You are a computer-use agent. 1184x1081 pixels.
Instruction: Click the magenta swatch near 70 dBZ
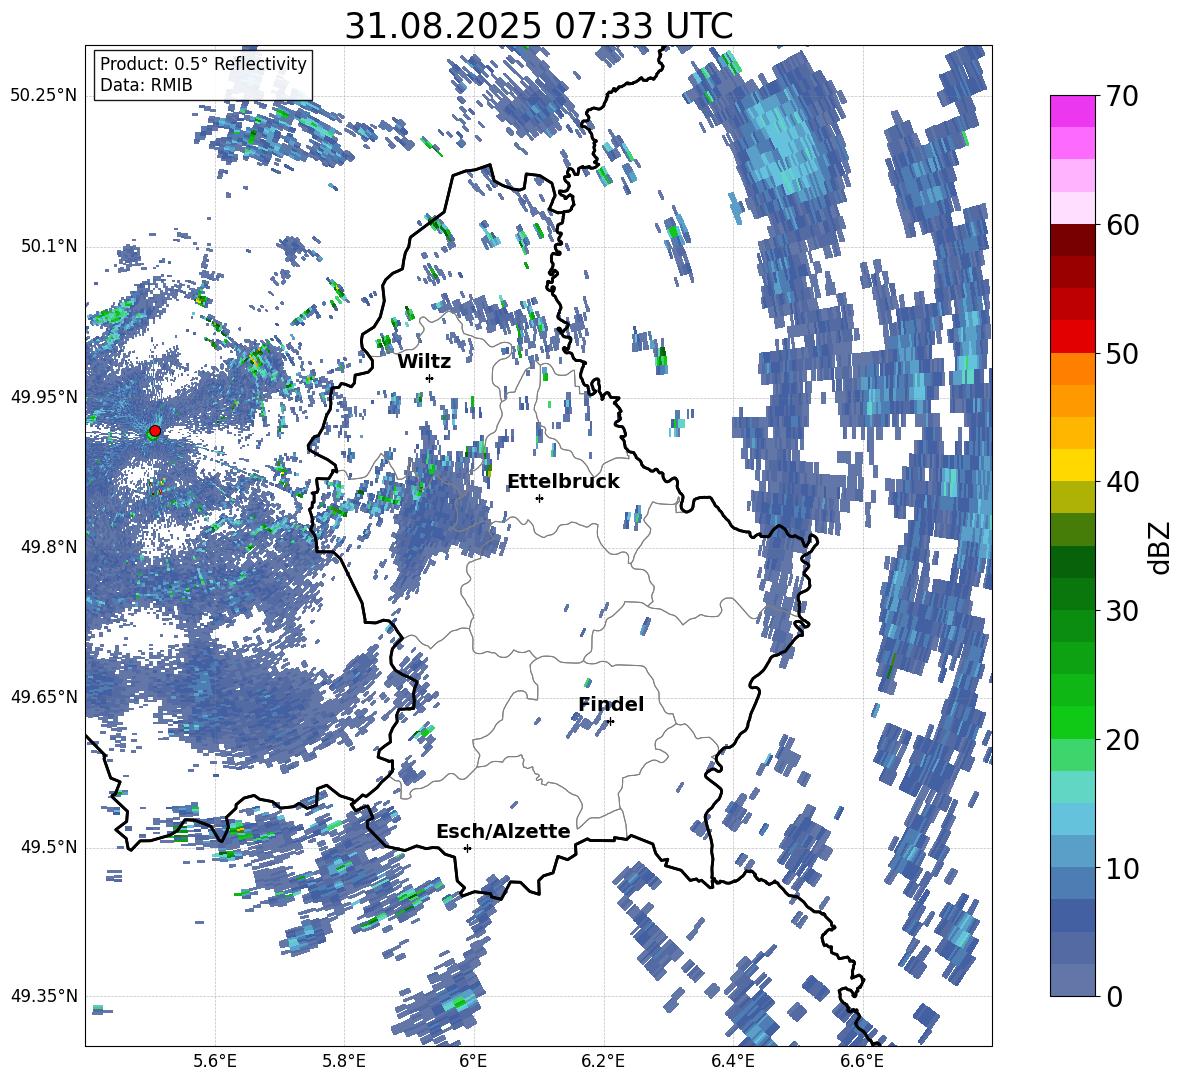coord(1072,111)
